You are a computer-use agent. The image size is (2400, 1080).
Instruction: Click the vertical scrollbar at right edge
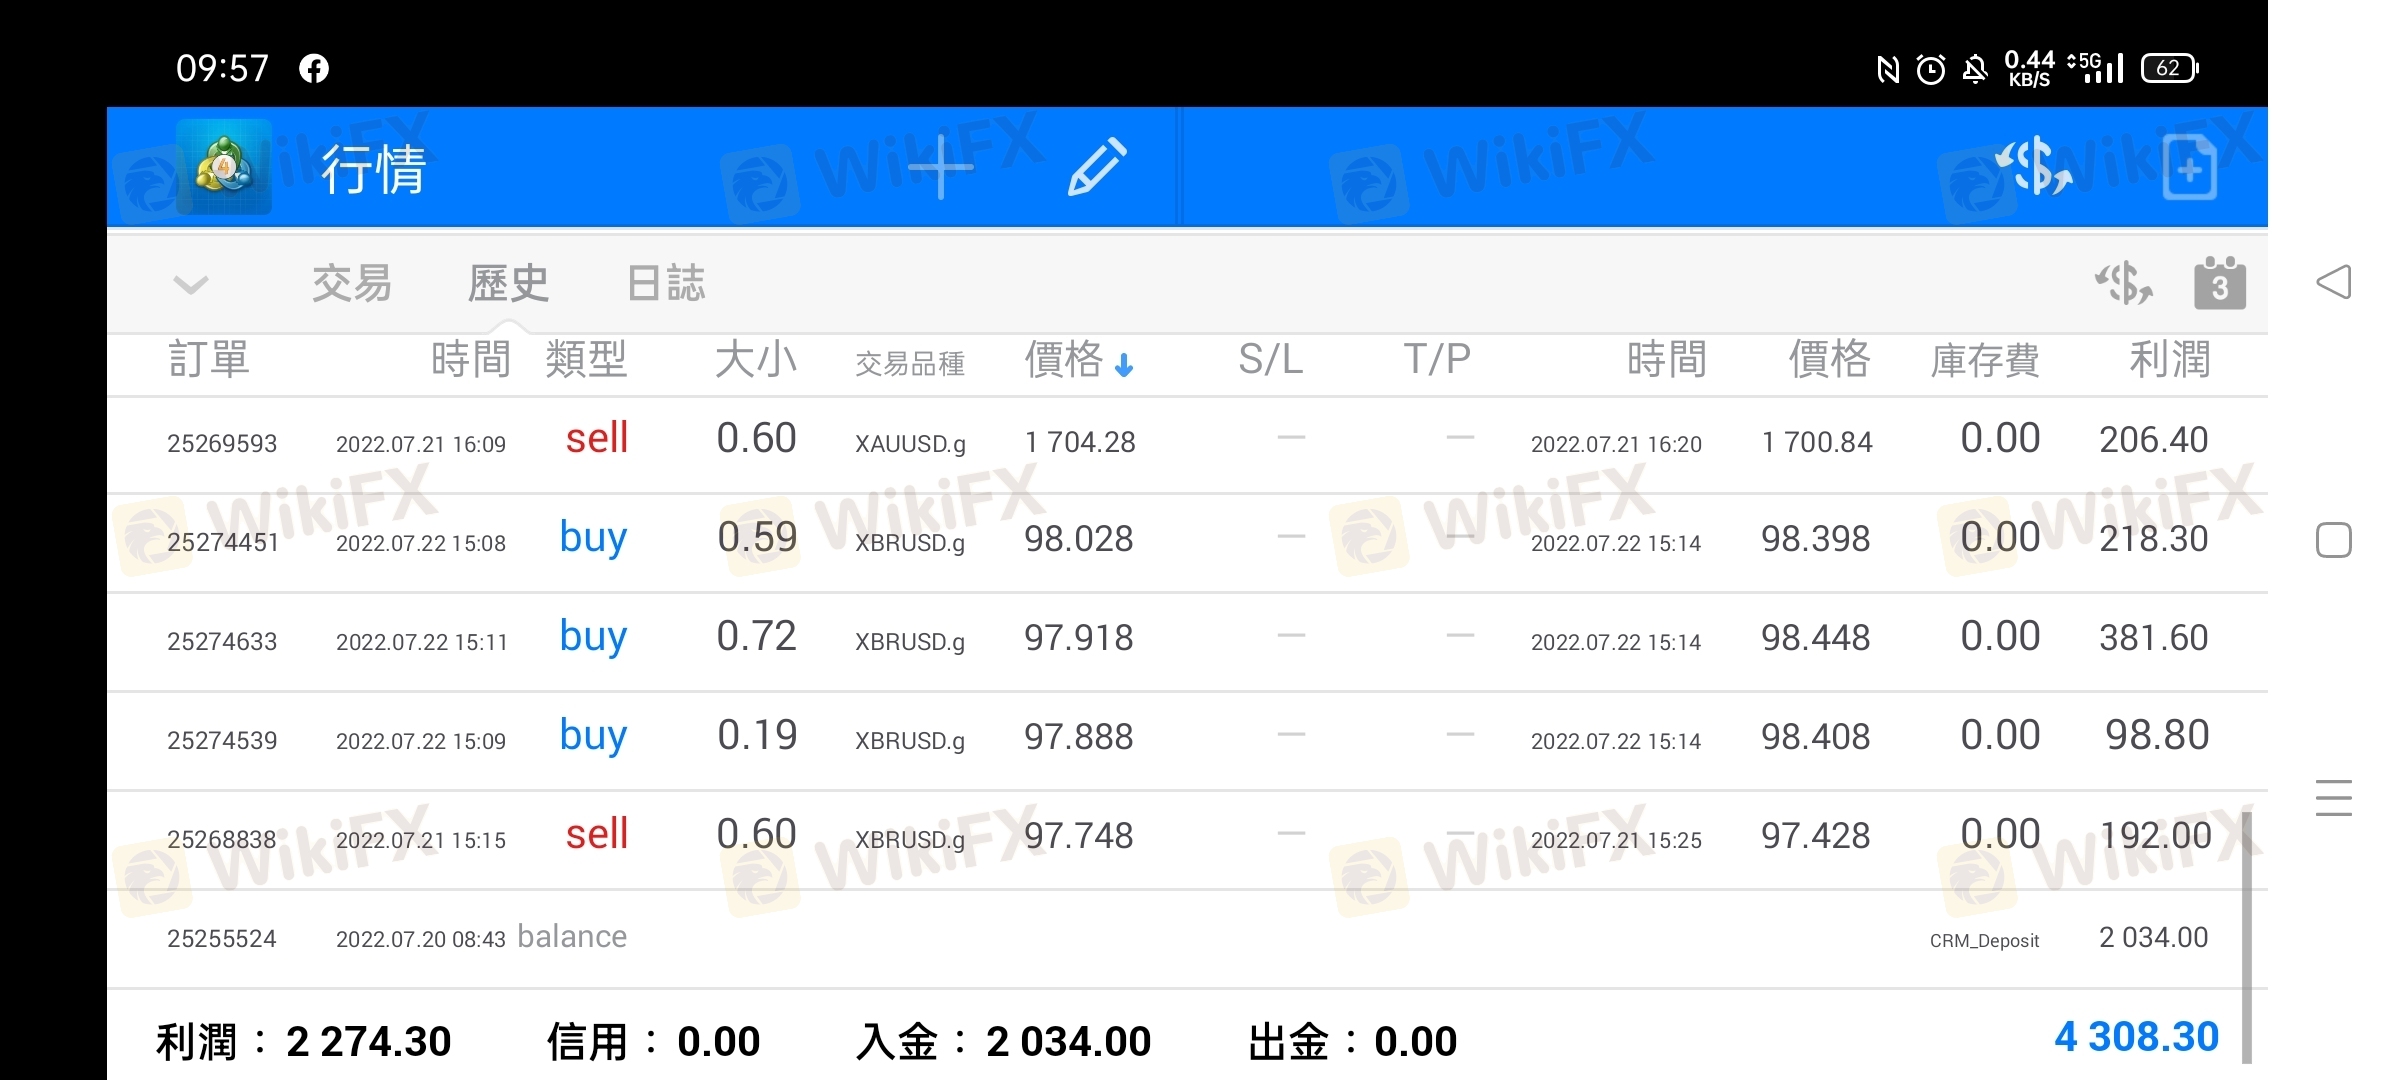point(2247,938)
